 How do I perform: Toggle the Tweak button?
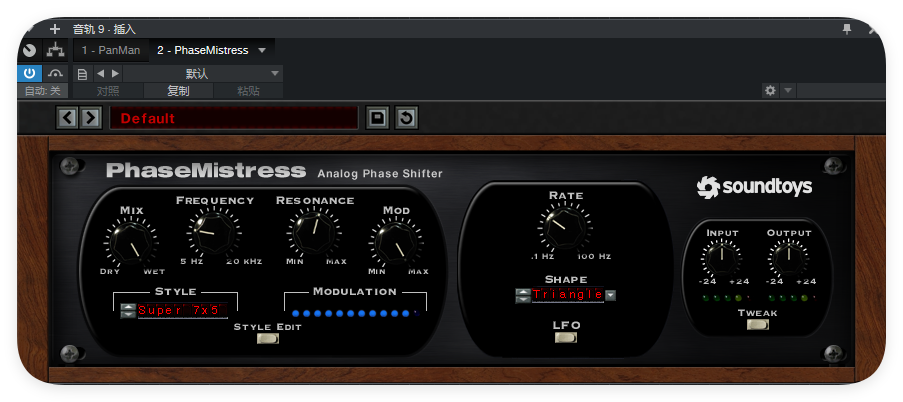pyautogui.click(x=758, y=324)
